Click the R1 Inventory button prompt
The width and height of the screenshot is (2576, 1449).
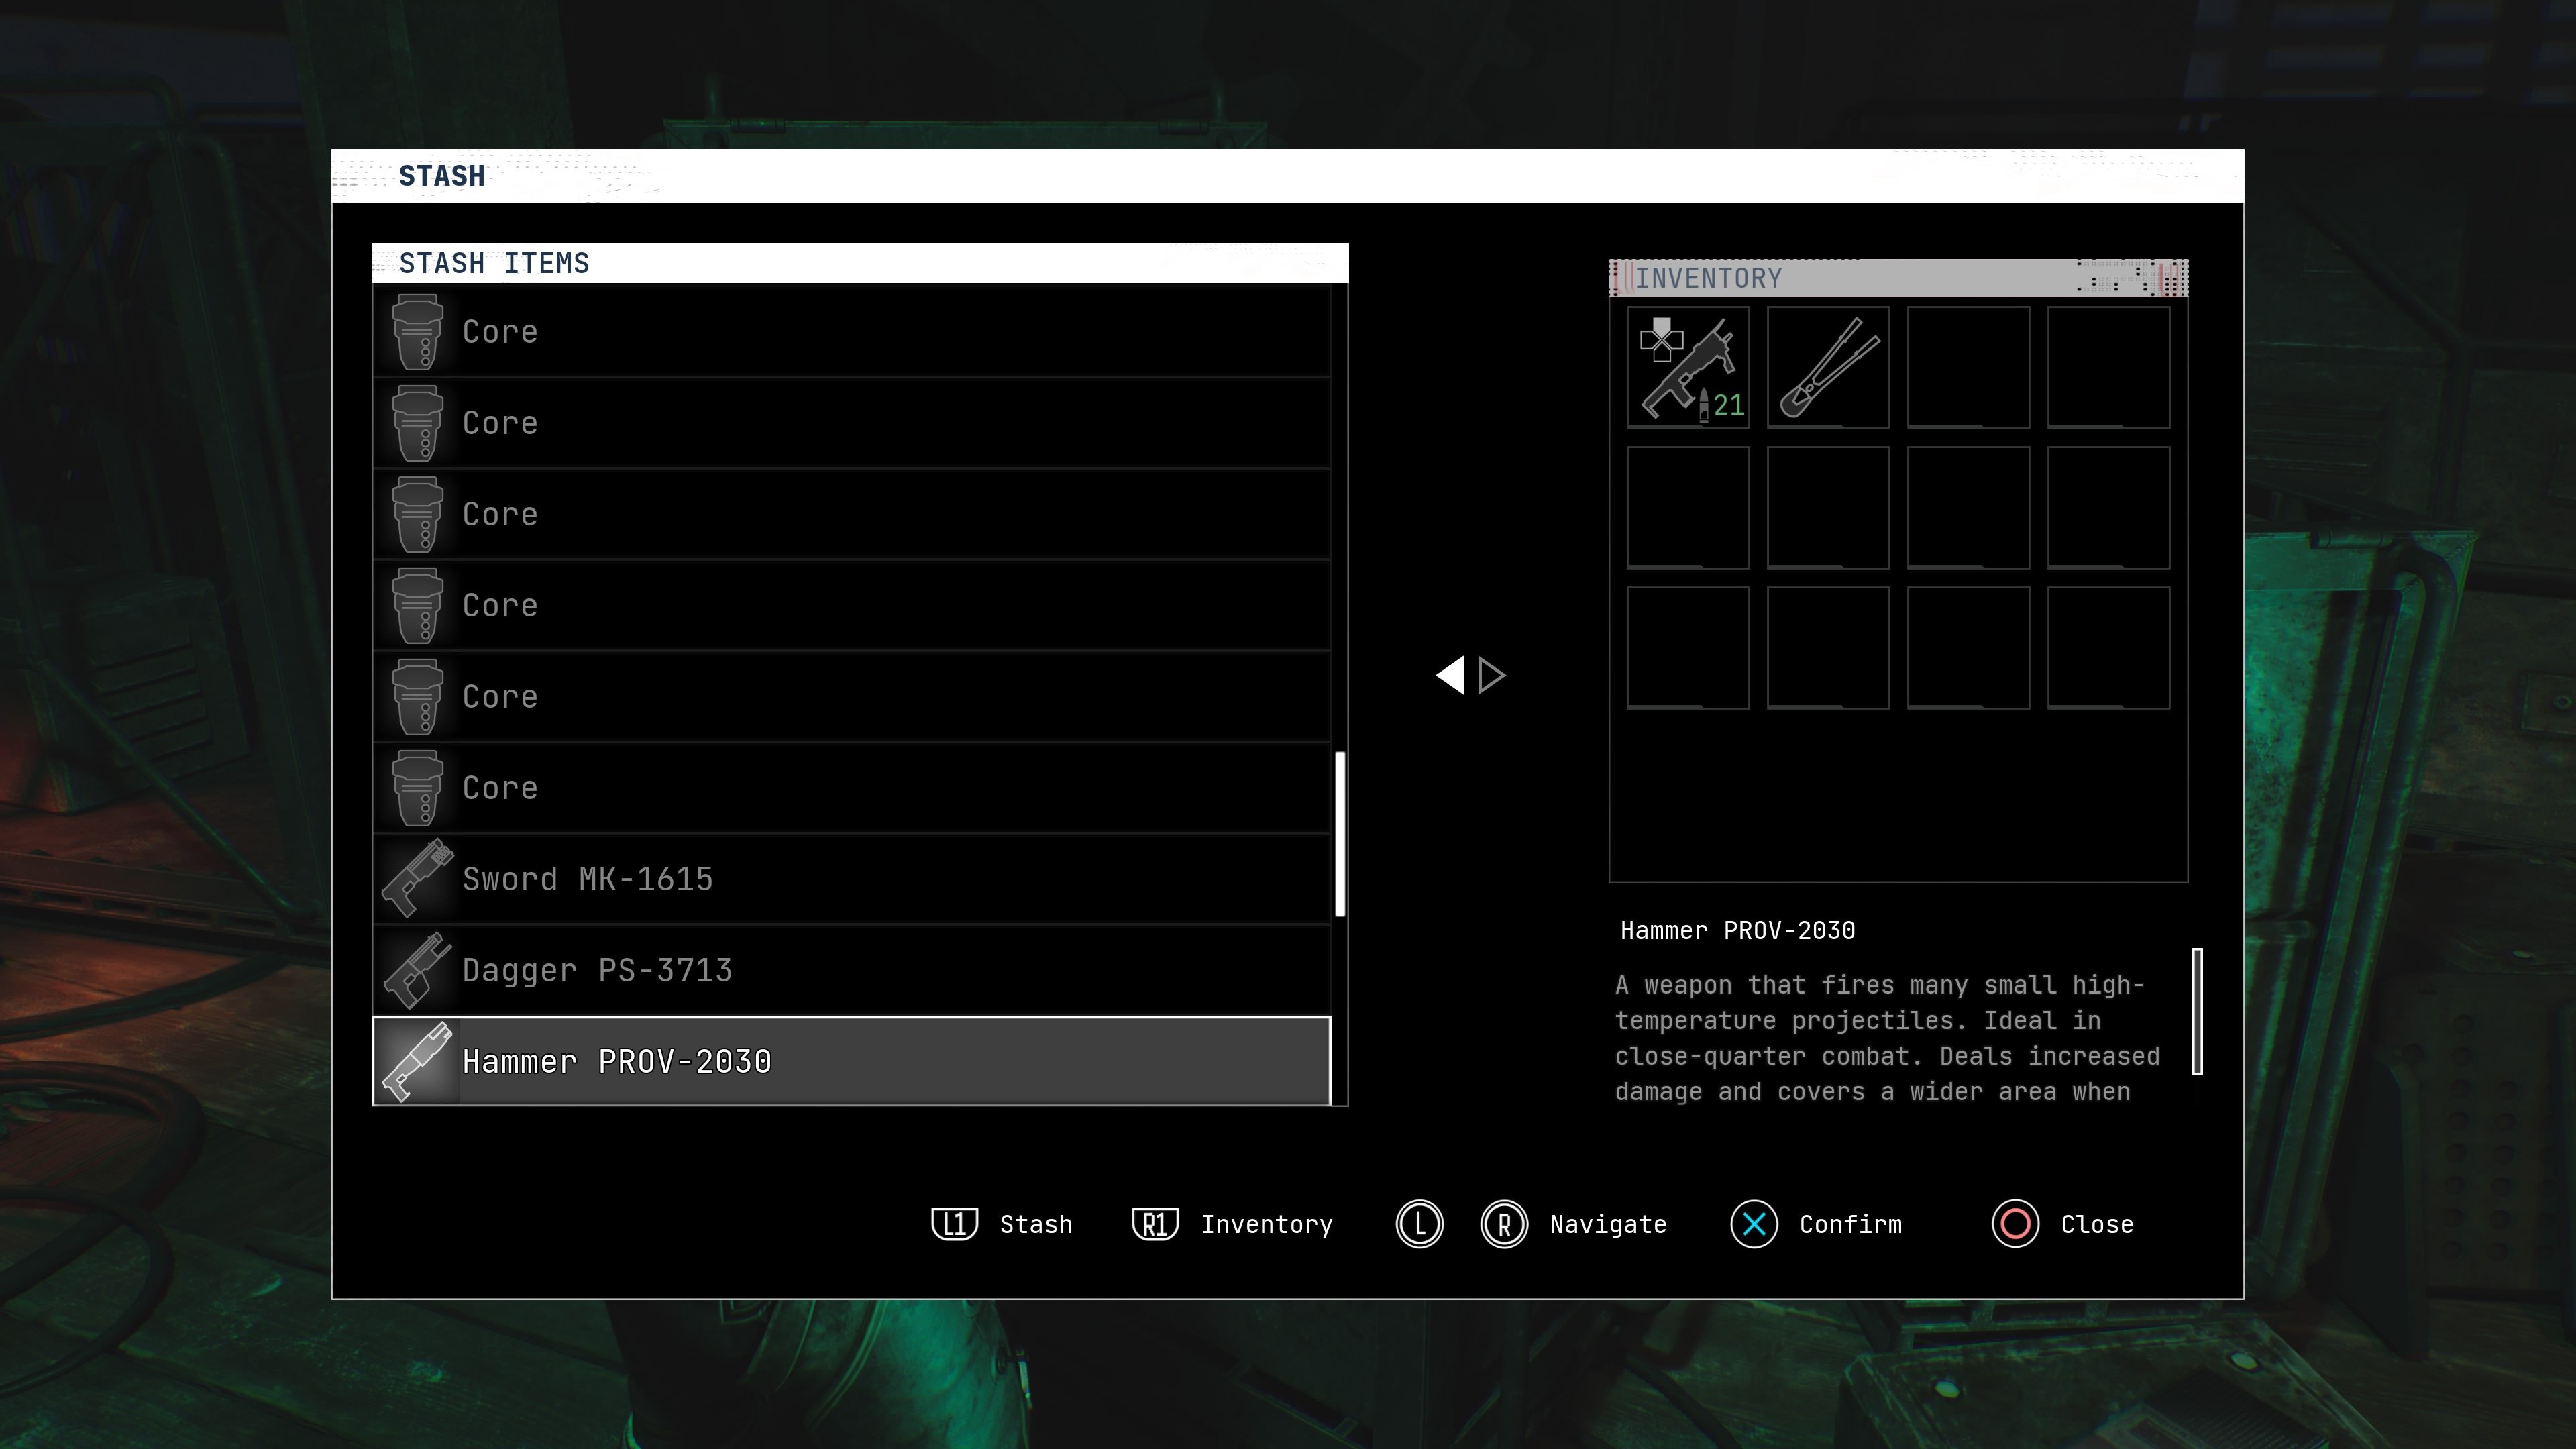point(1155,1224)
